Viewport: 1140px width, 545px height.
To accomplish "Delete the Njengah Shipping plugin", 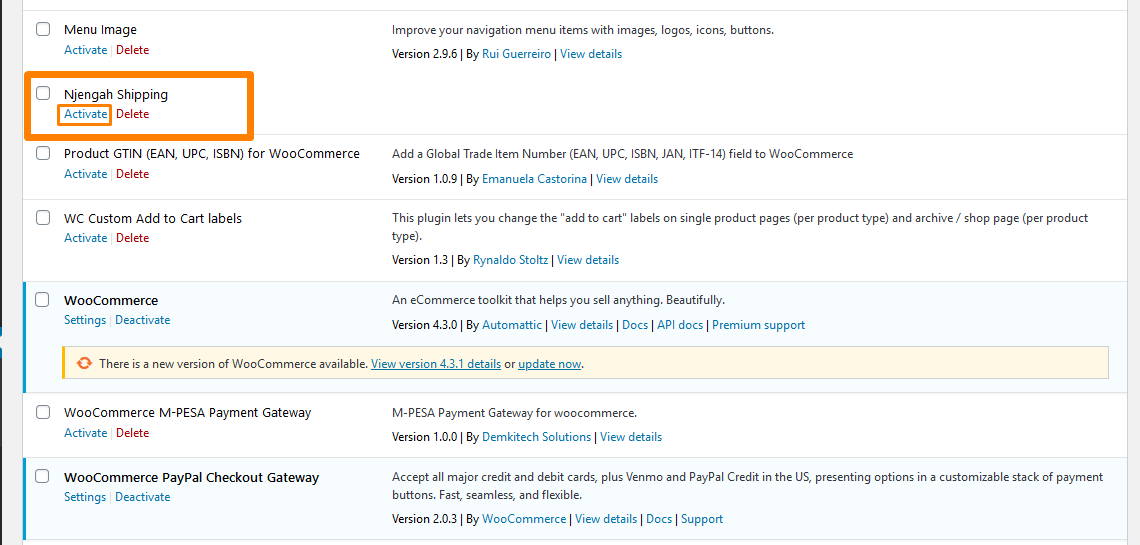I will coord(132,114).
